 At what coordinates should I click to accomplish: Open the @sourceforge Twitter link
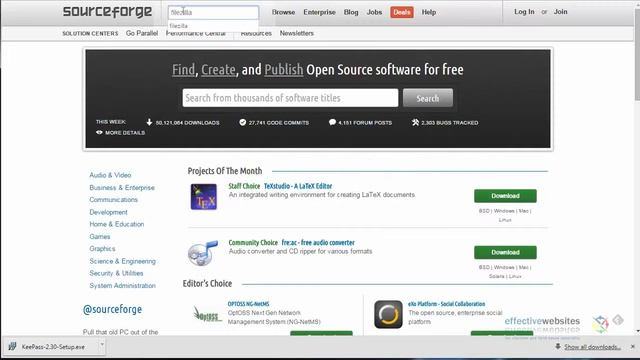click(112, 309)
